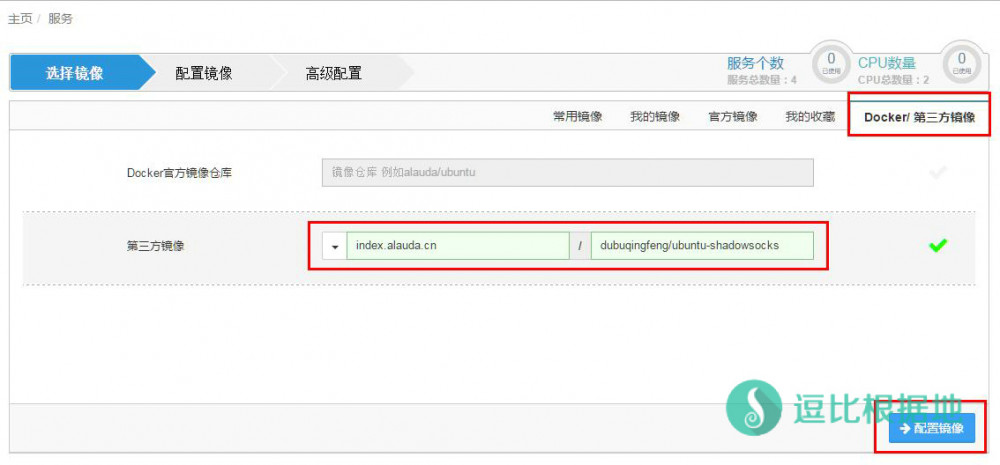Jump to the 高级配置 wizard step
Viewport: 1000px width, 465px height.
coord(333,73)
